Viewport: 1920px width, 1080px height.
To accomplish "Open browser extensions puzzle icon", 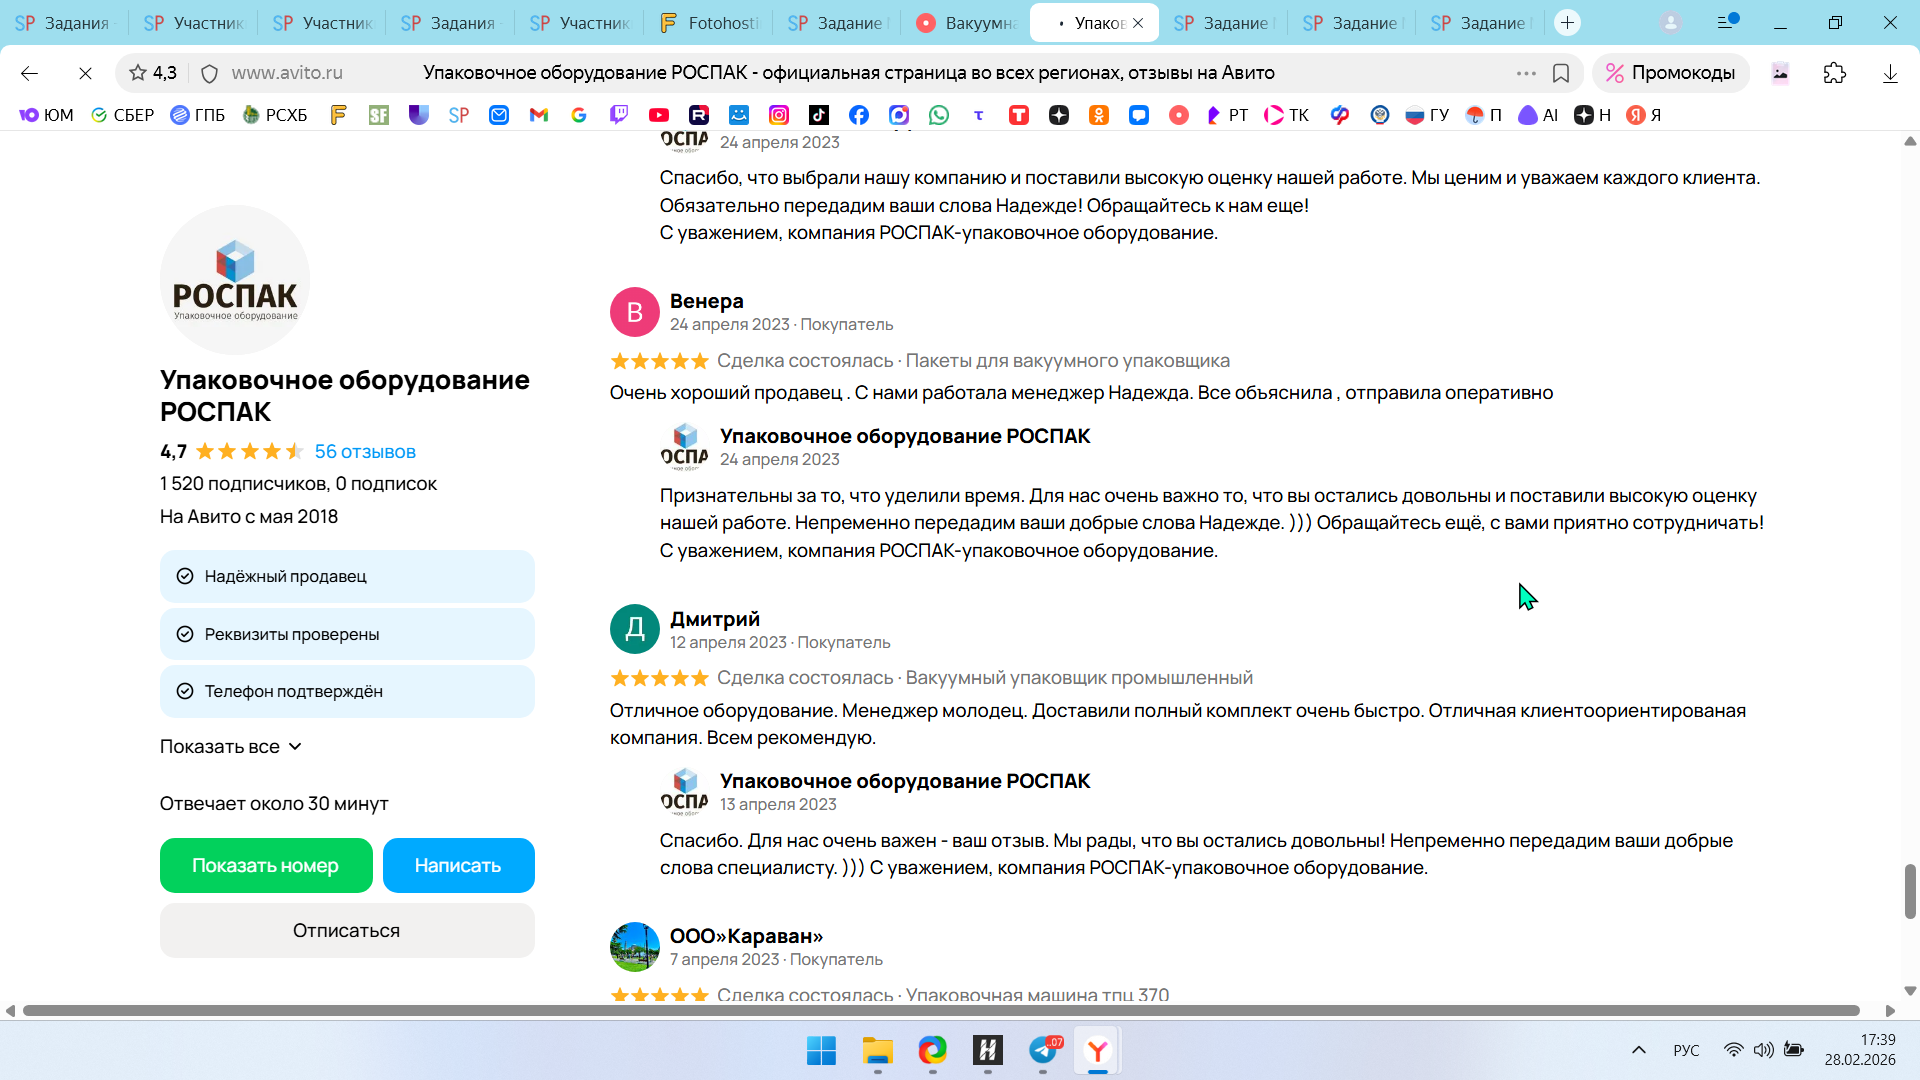I will (1834, 73).
